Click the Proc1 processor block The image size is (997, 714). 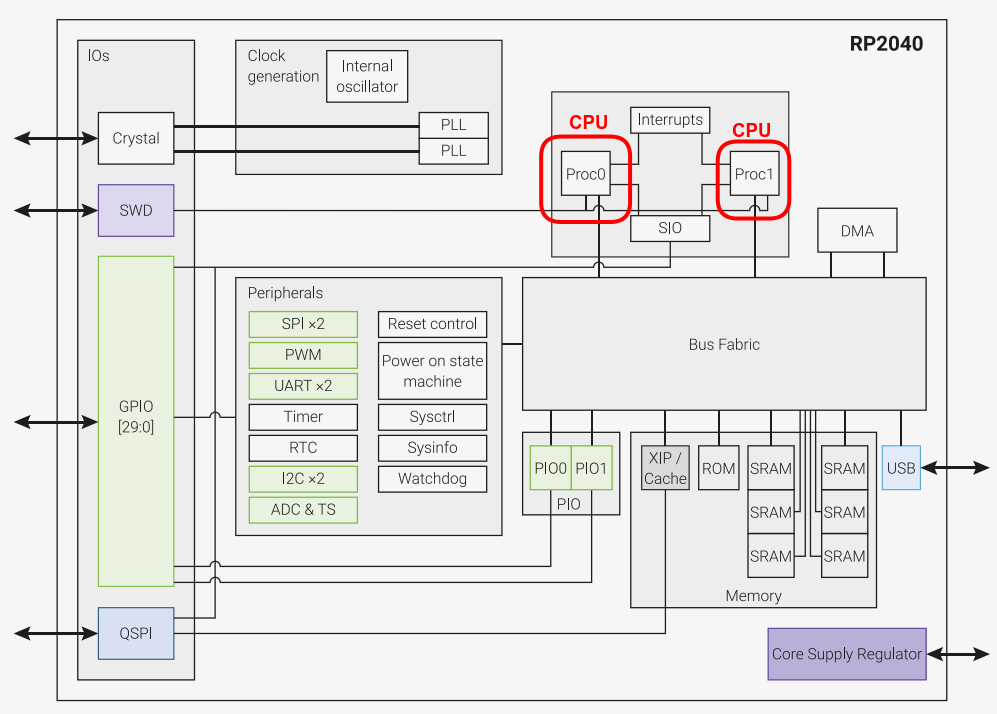pos(754,174)
